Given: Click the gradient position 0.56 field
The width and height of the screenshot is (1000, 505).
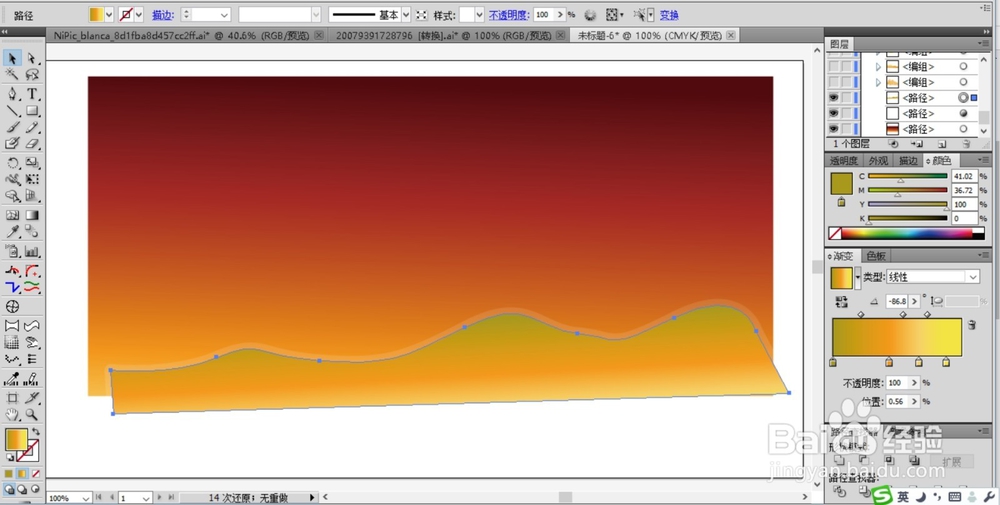Looking at the screenshot, I should click(897, 401).
